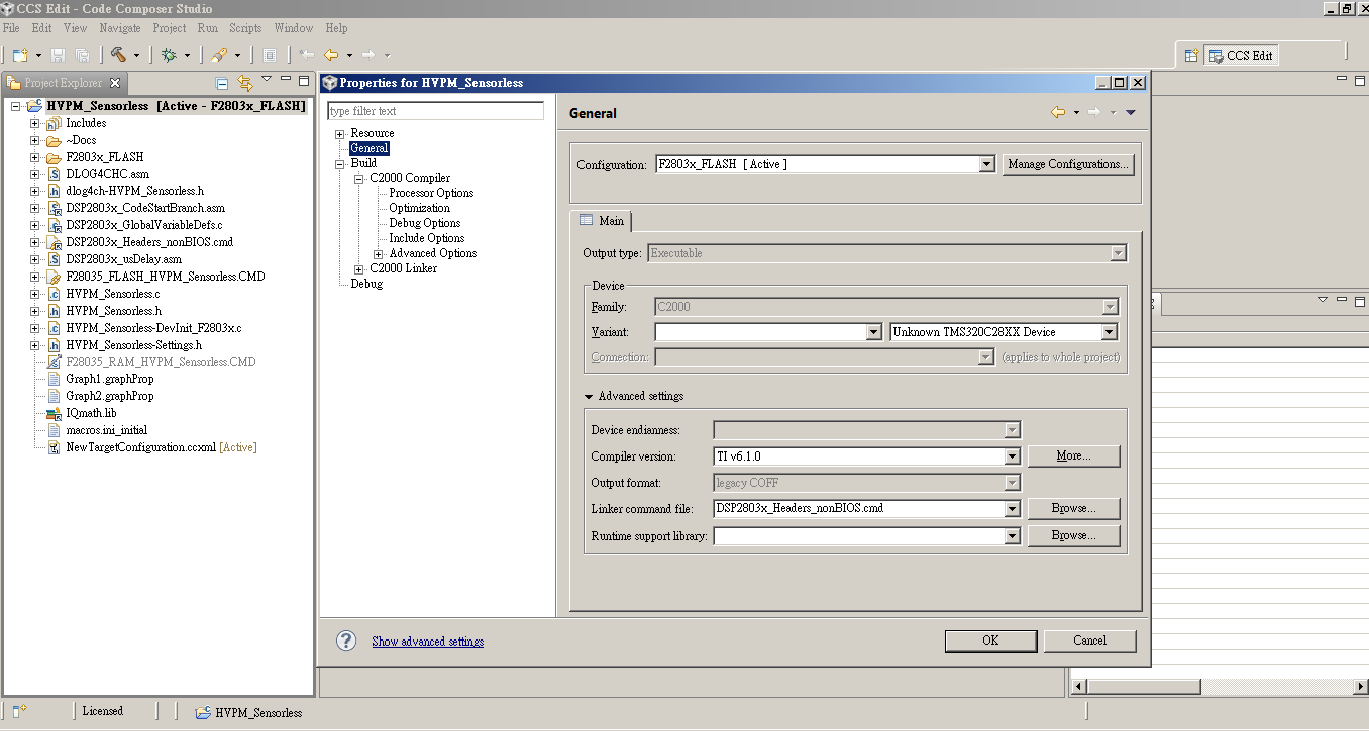
Task: Click the DLOG4CHC.asm file icon
Action: tap(56, 174)
